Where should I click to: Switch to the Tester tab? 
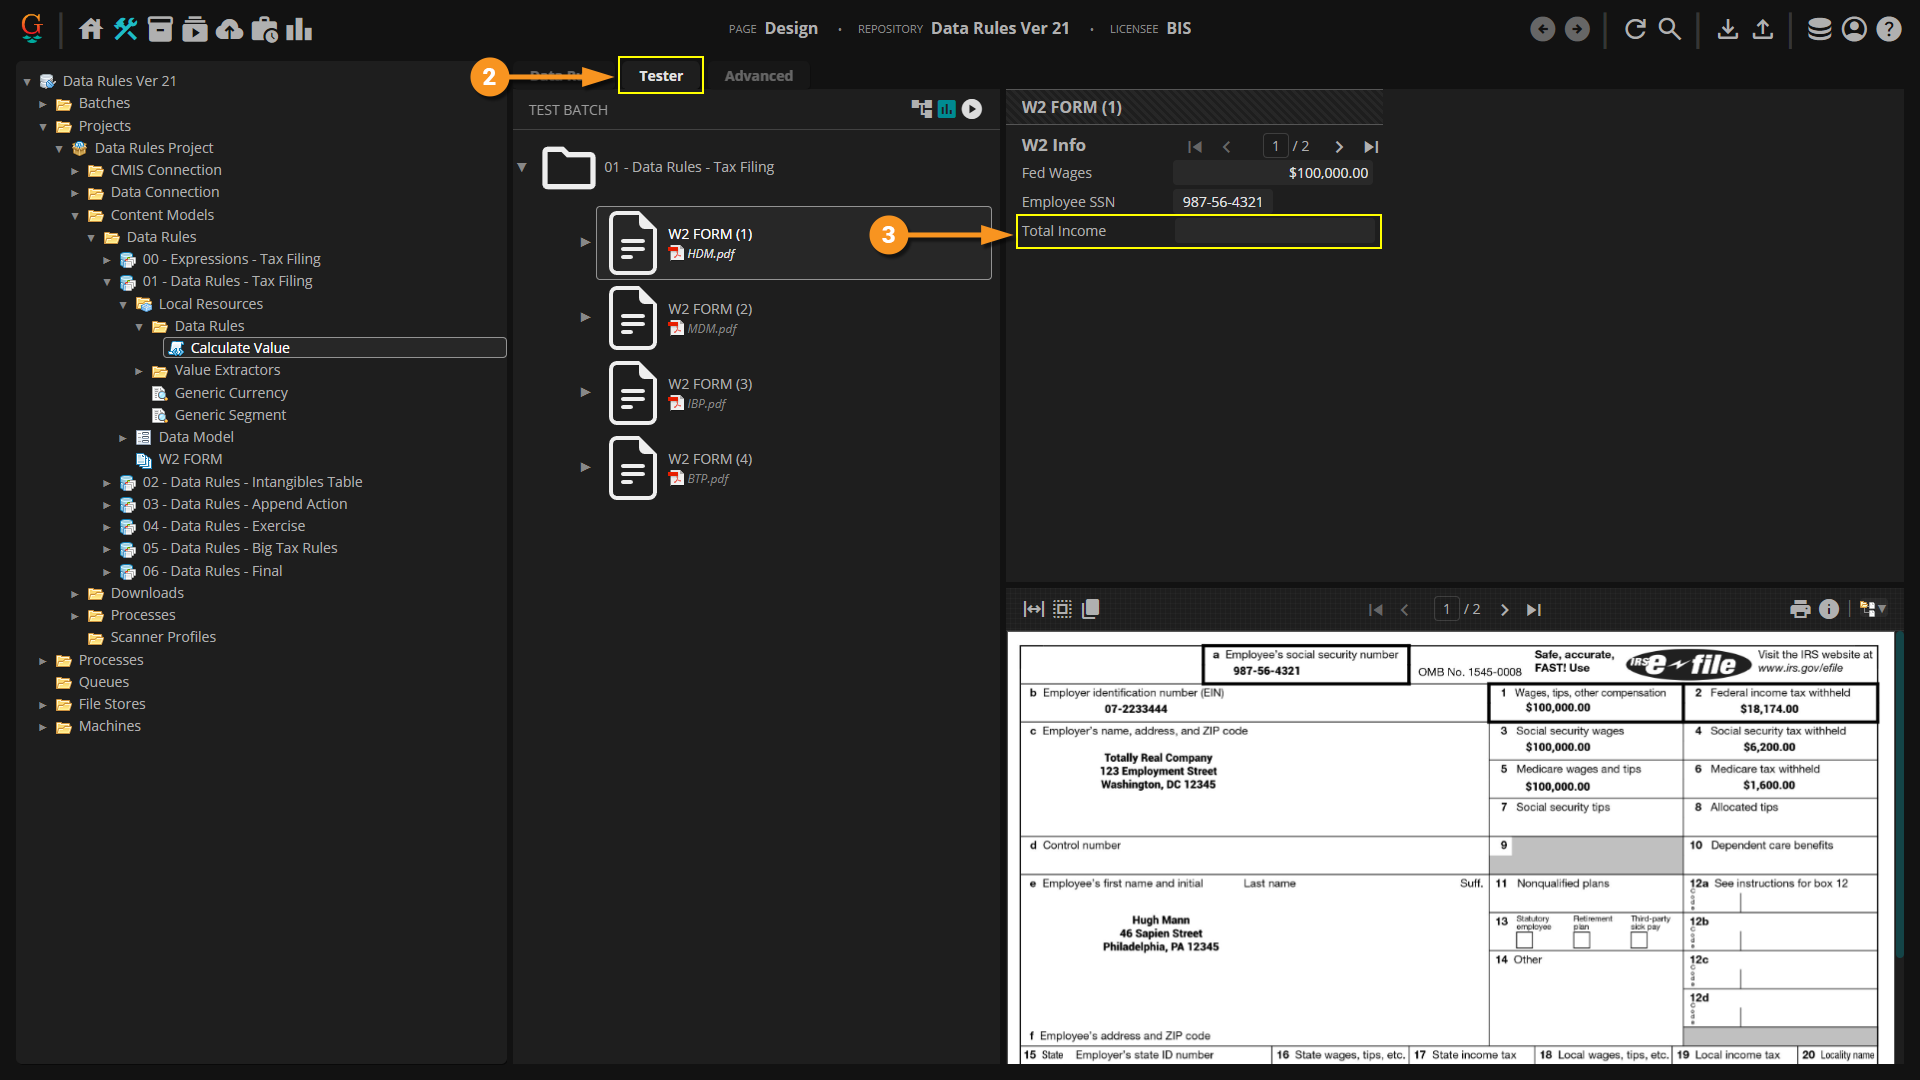660,76
